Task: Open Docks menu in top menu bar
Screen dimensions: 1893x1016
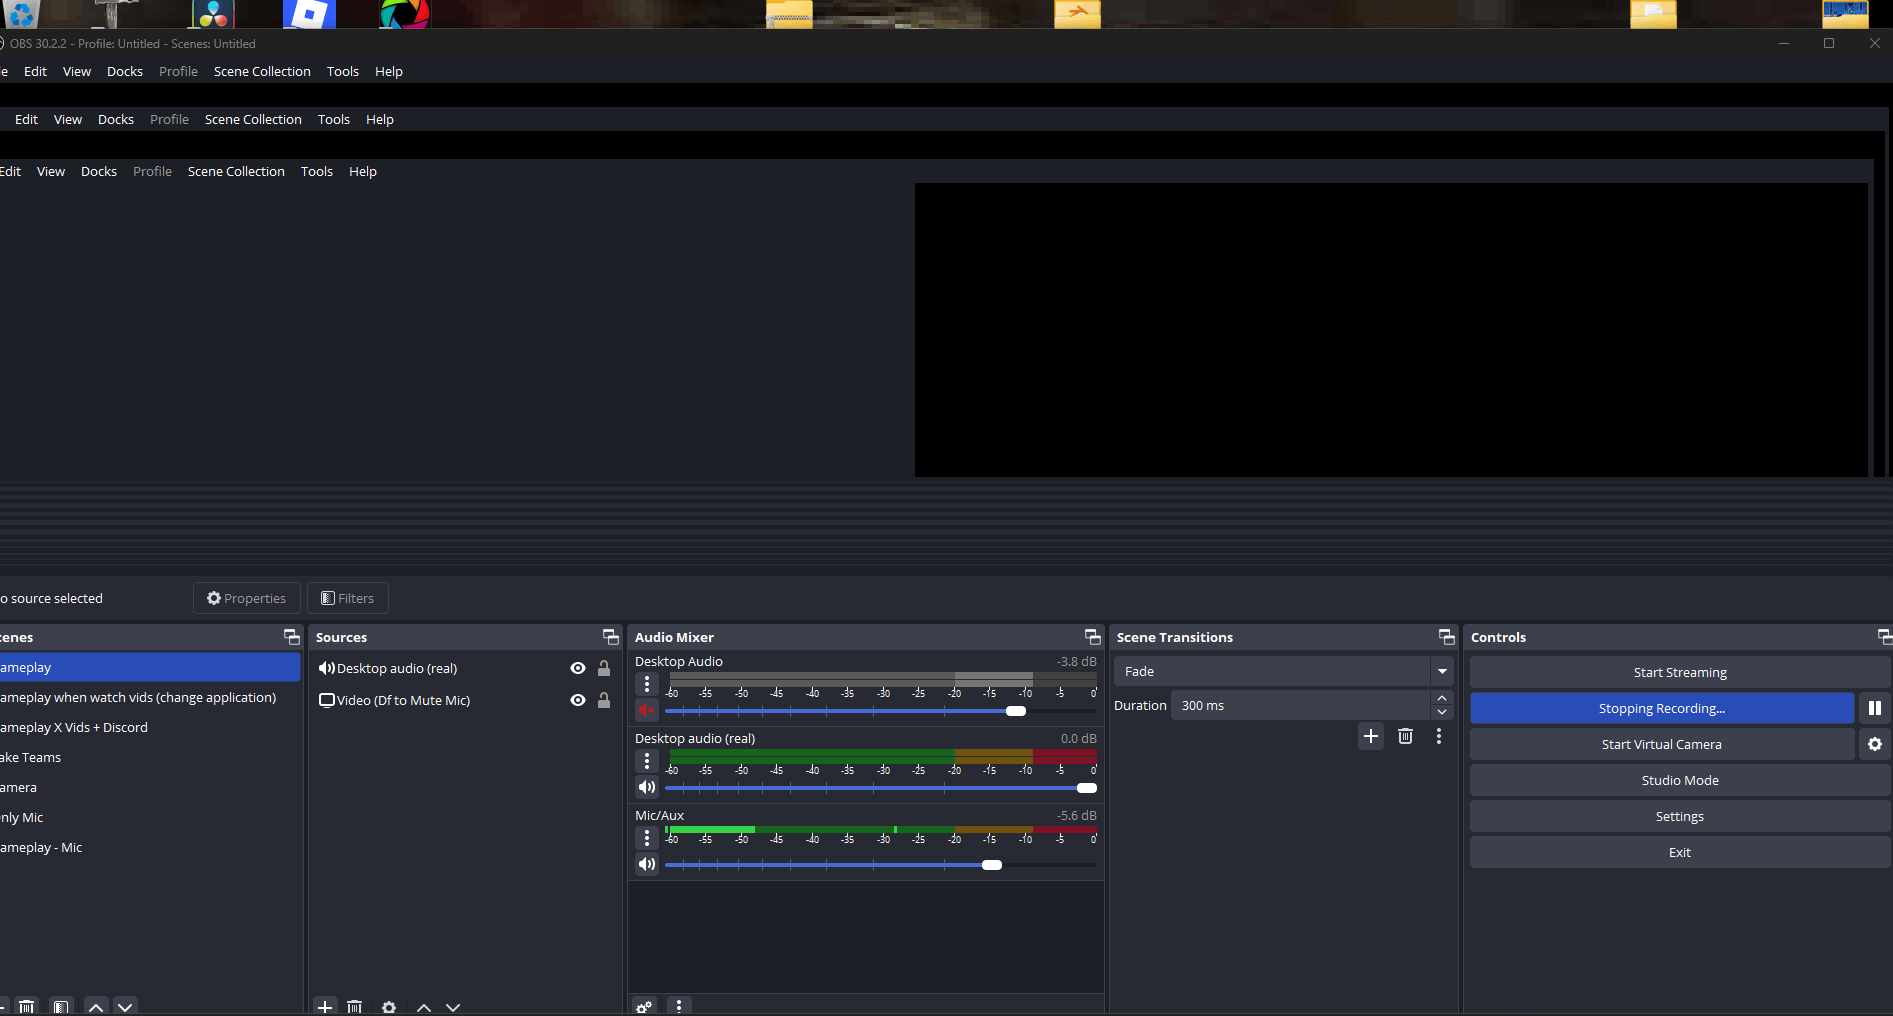Action: [125, 71]
